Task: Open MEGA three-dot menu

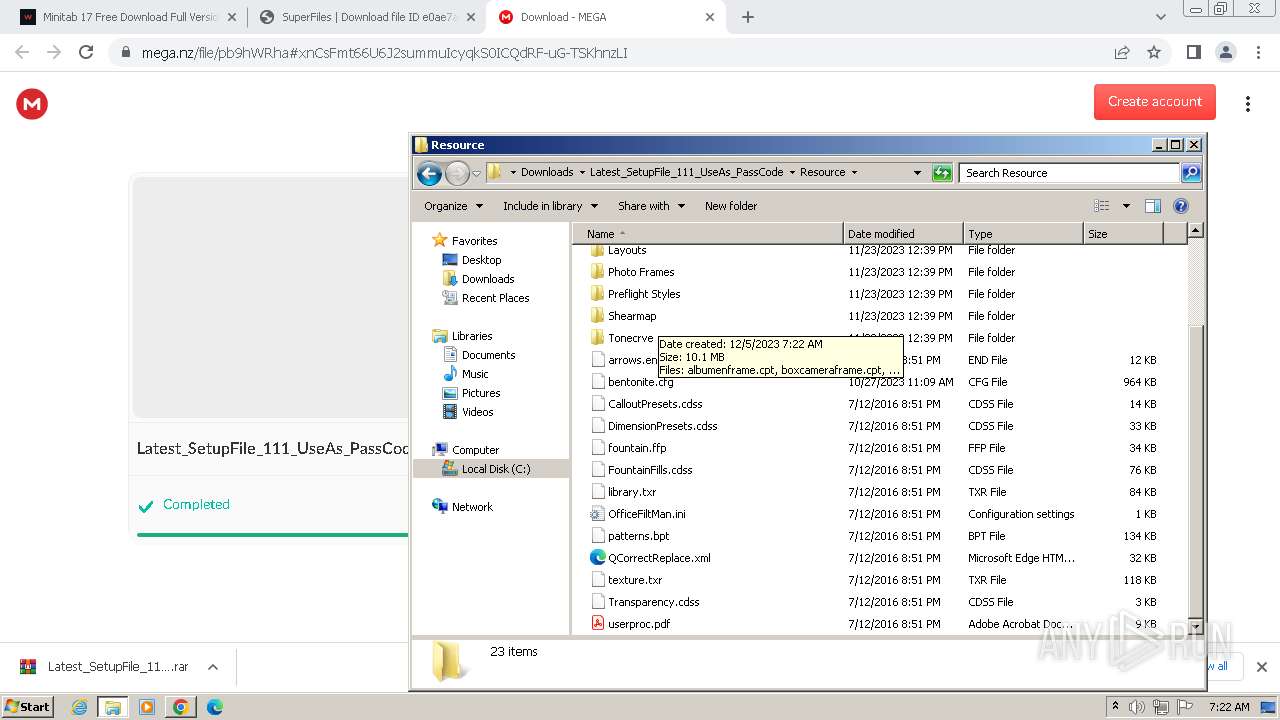Action: pyautogui.click(x=1248, y=103)
